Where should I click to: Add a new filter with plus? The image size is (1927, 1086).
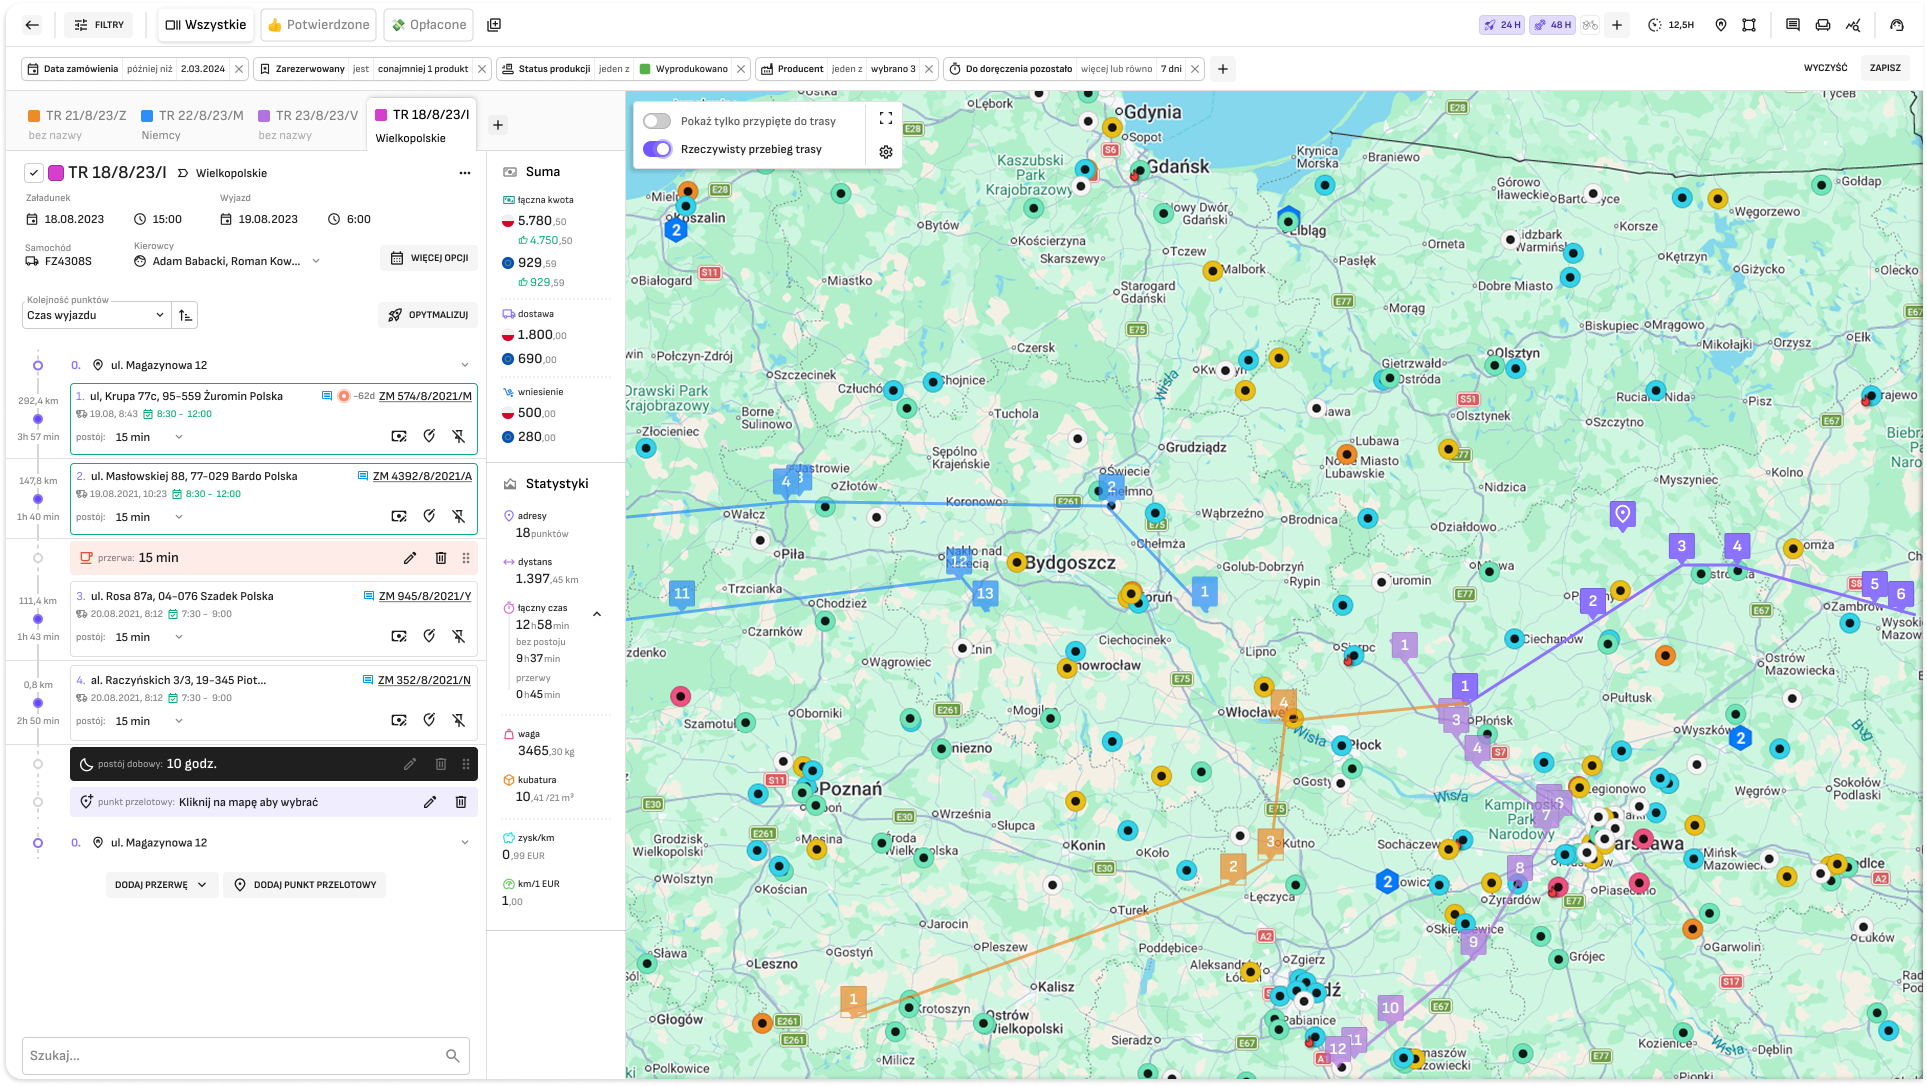pyautogui.click(x=1223, y=69)
